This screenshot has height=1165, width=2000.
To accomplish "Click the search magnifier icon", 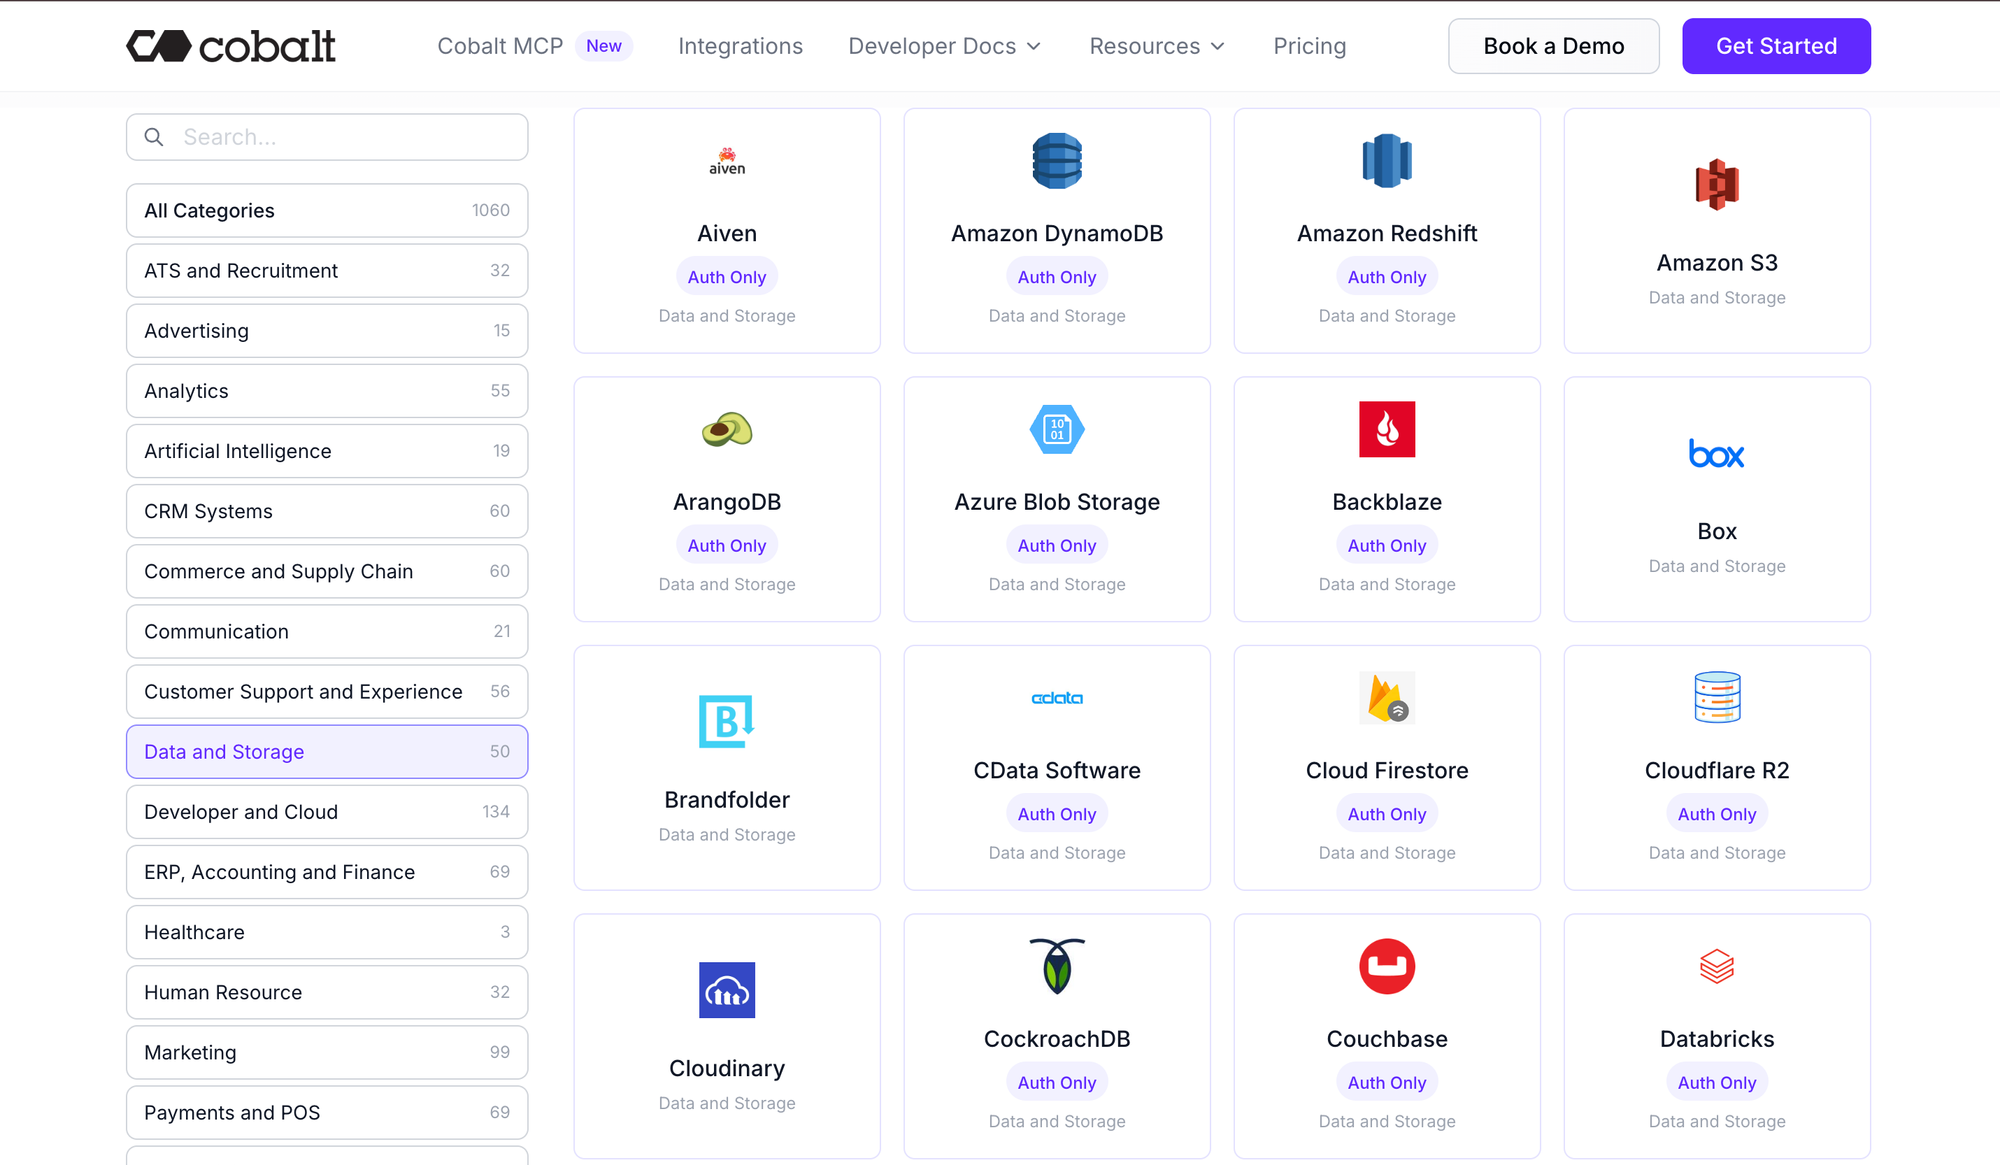I will click(x=154, y=137).
